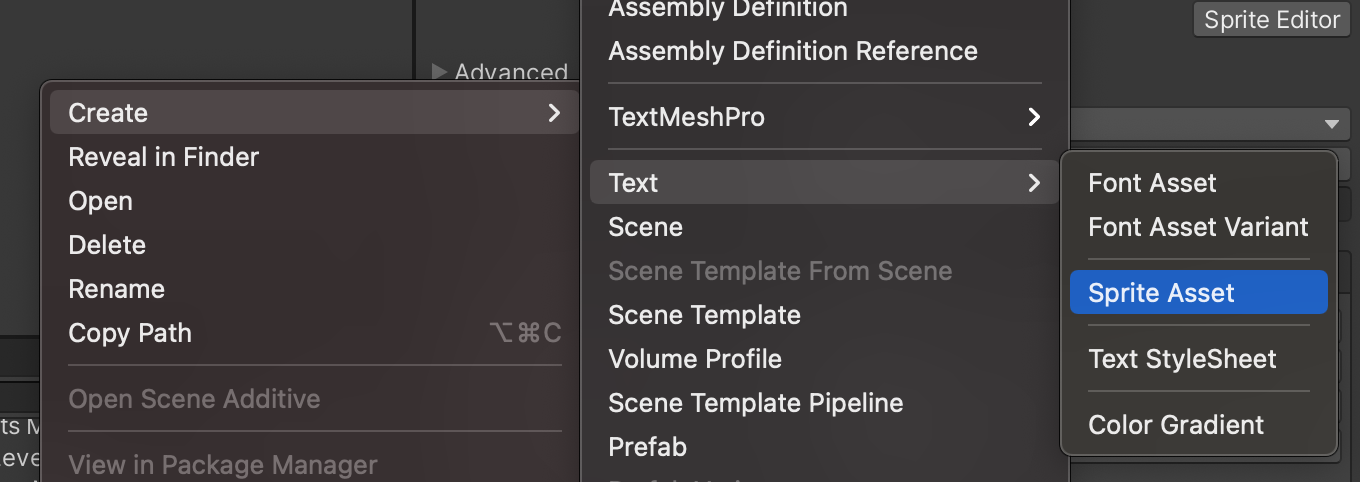1360x482 pixels.
Task: Choose Delete from context menu
Action: 107,245
